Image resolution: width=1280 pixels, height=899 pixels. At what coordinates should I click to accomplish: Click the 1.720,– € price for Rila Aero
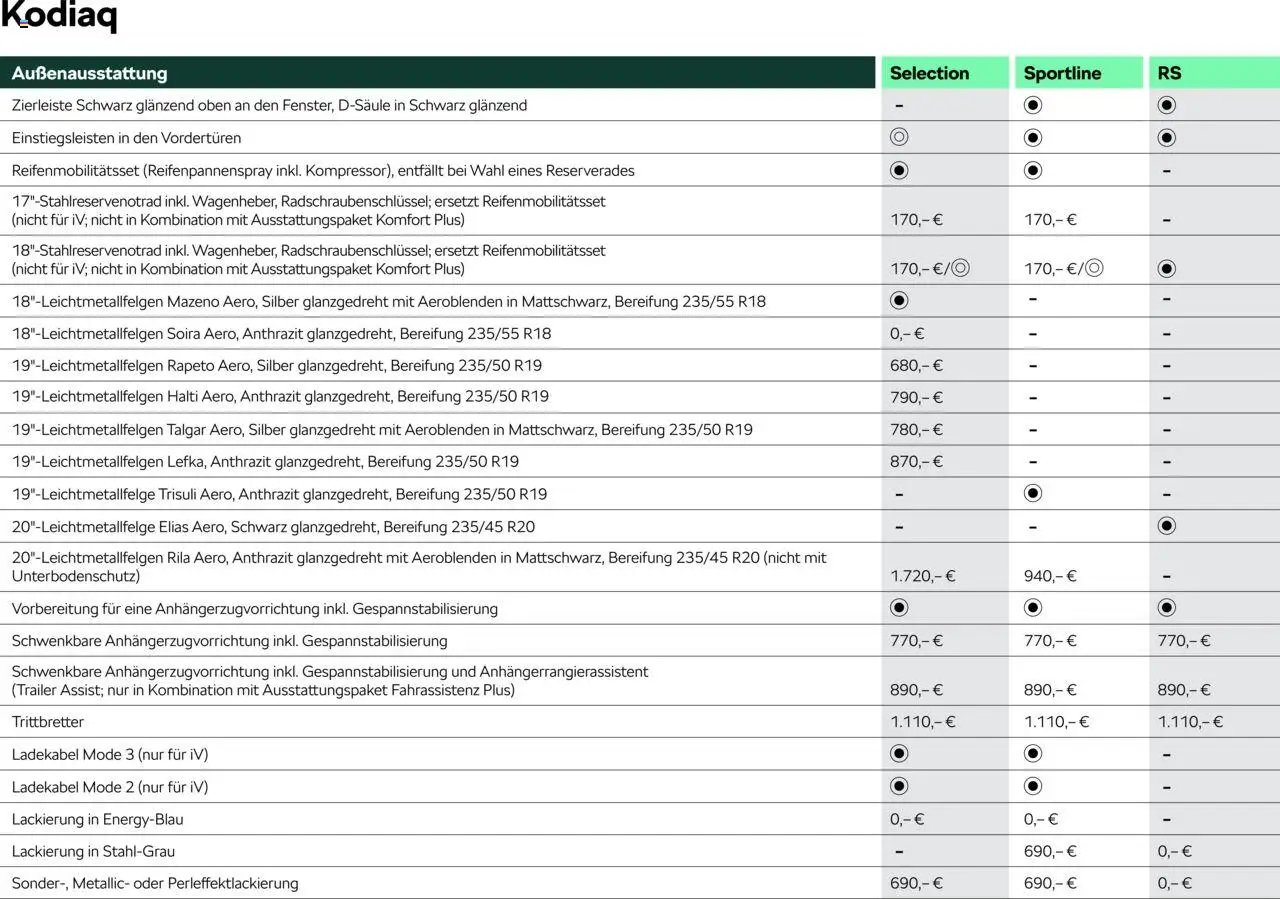[923, 576]
